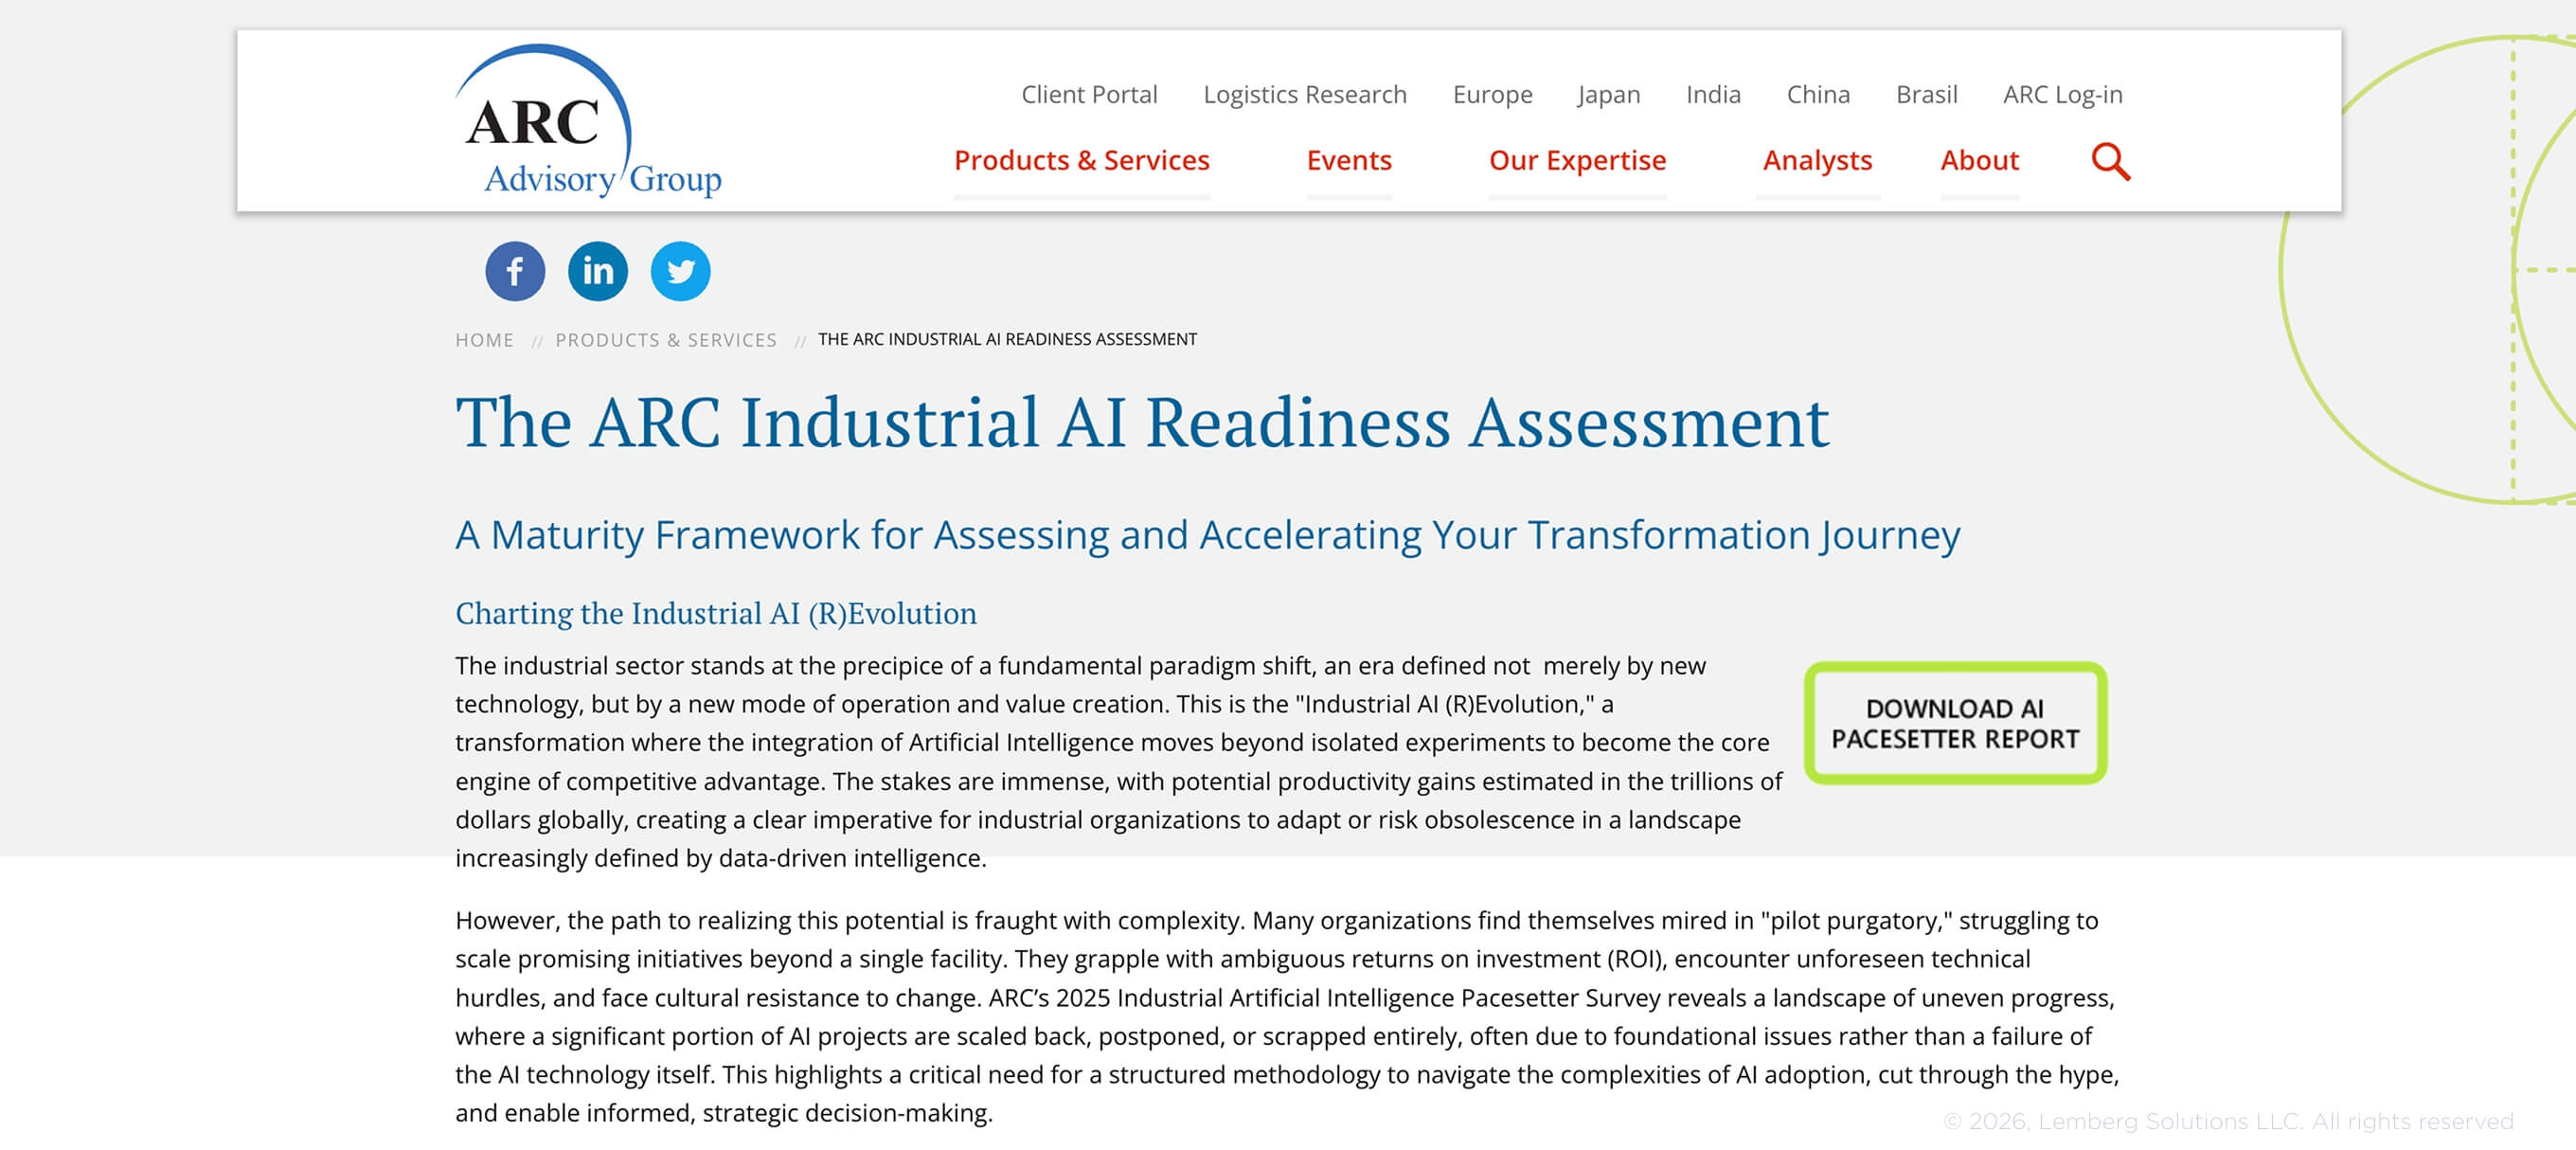The width and height of the screenshot is (2576, 1150).
Task: Visit the Logistics Research link
Action: pos(1304,94)
